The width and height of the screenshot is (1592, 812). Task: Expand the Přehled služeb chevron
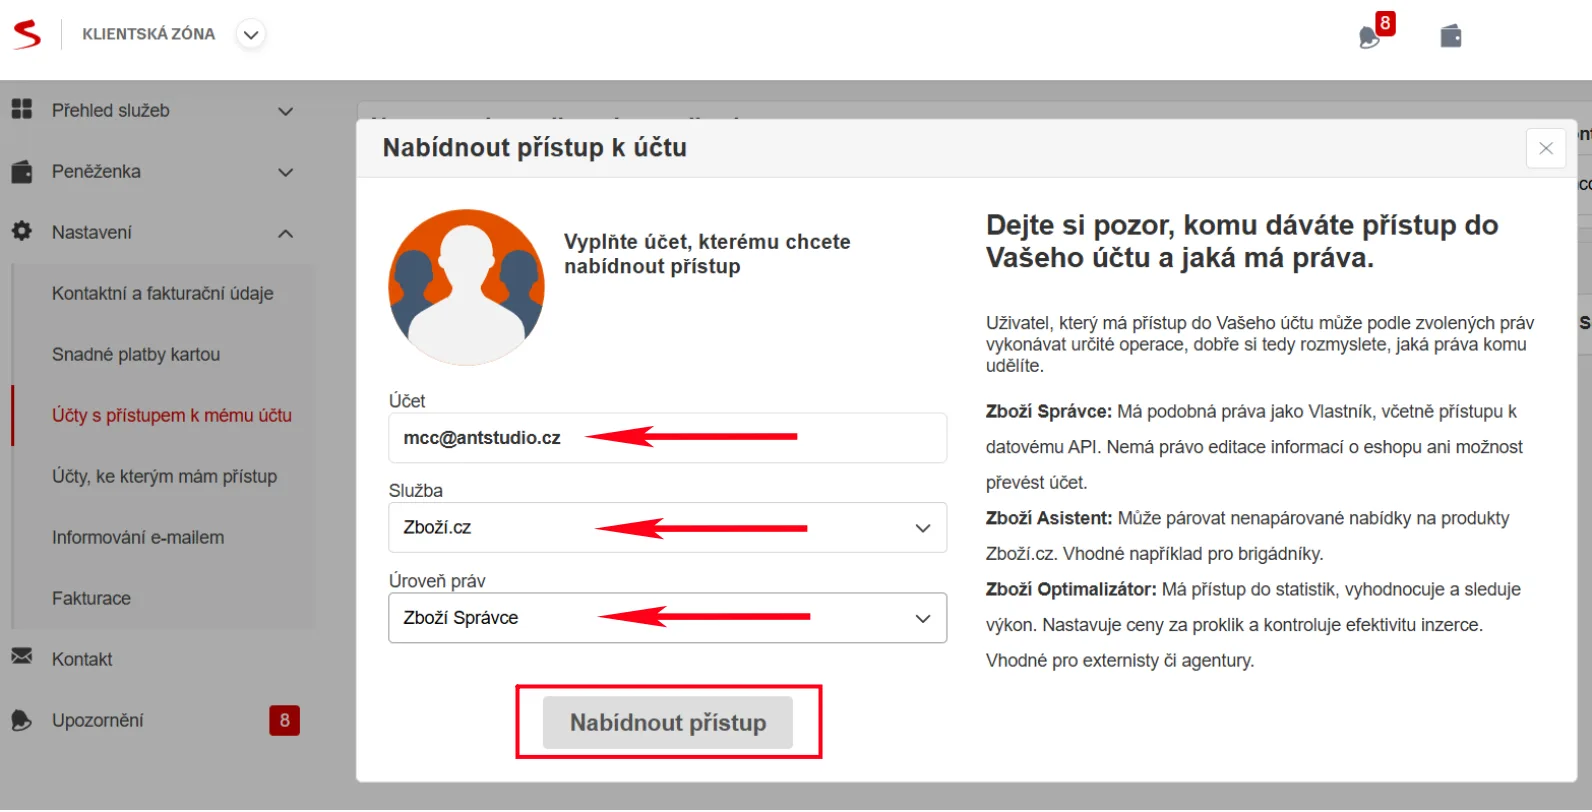(286, 111)
